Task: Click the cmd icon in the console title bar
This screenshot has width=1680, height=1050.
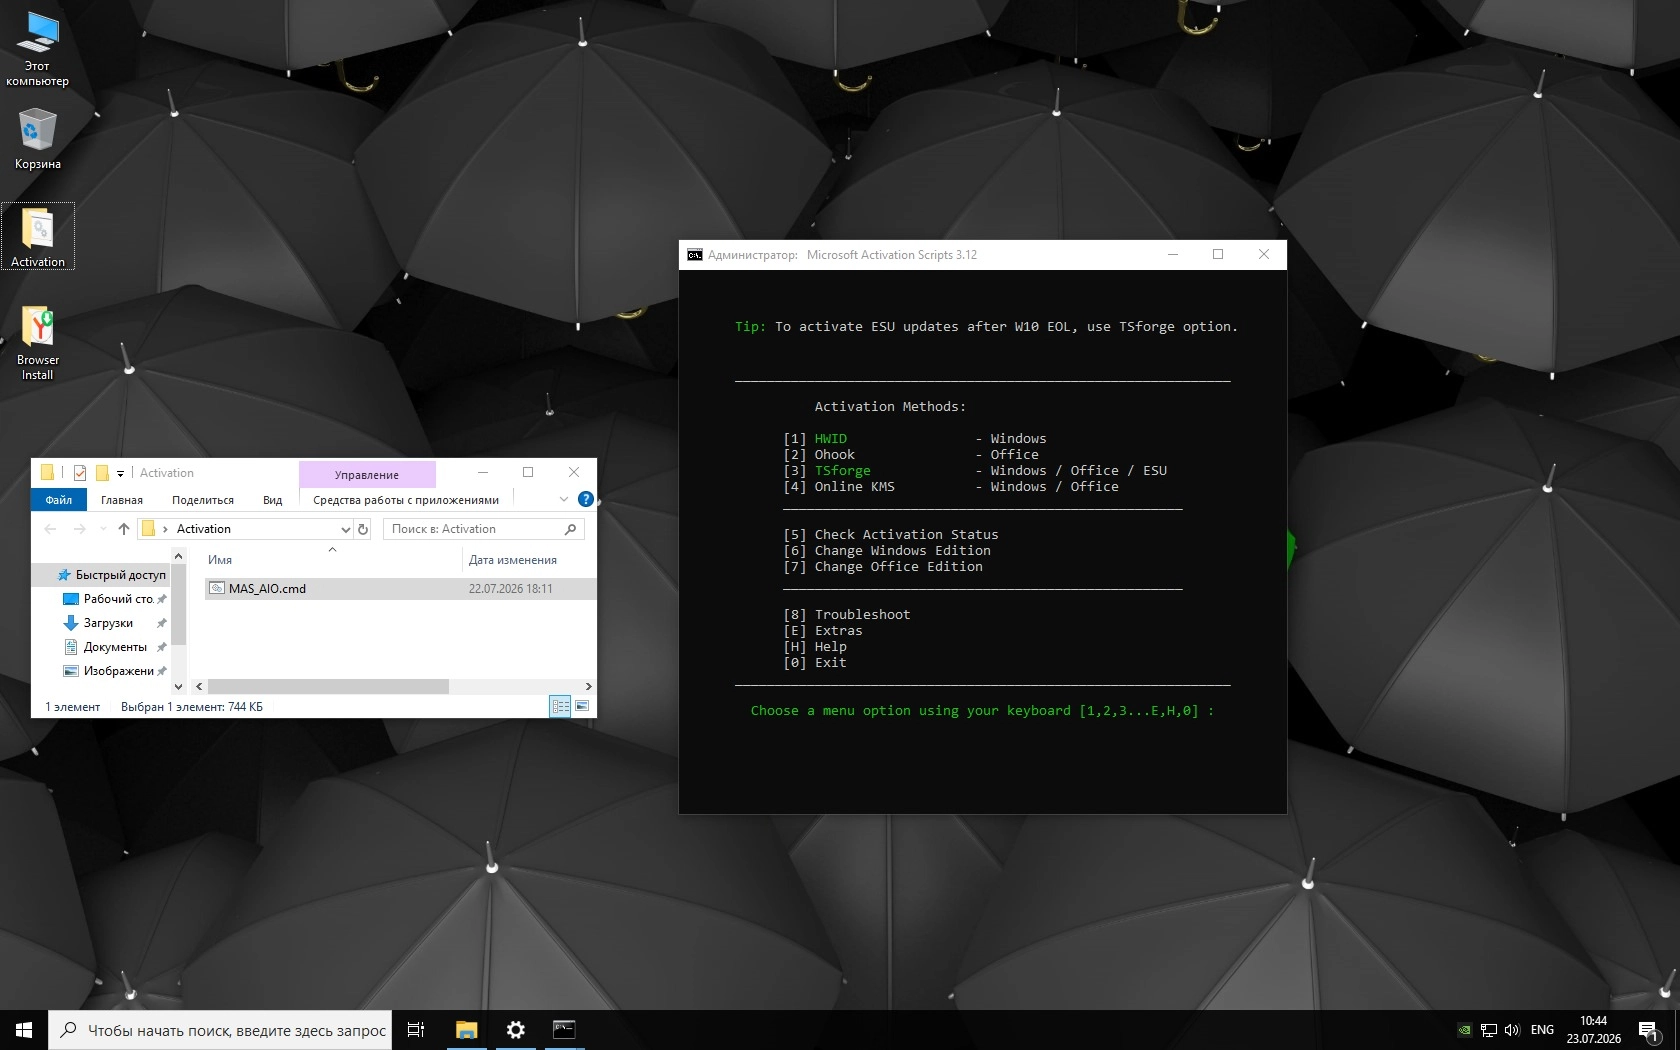Action: [x=694, y=255]
